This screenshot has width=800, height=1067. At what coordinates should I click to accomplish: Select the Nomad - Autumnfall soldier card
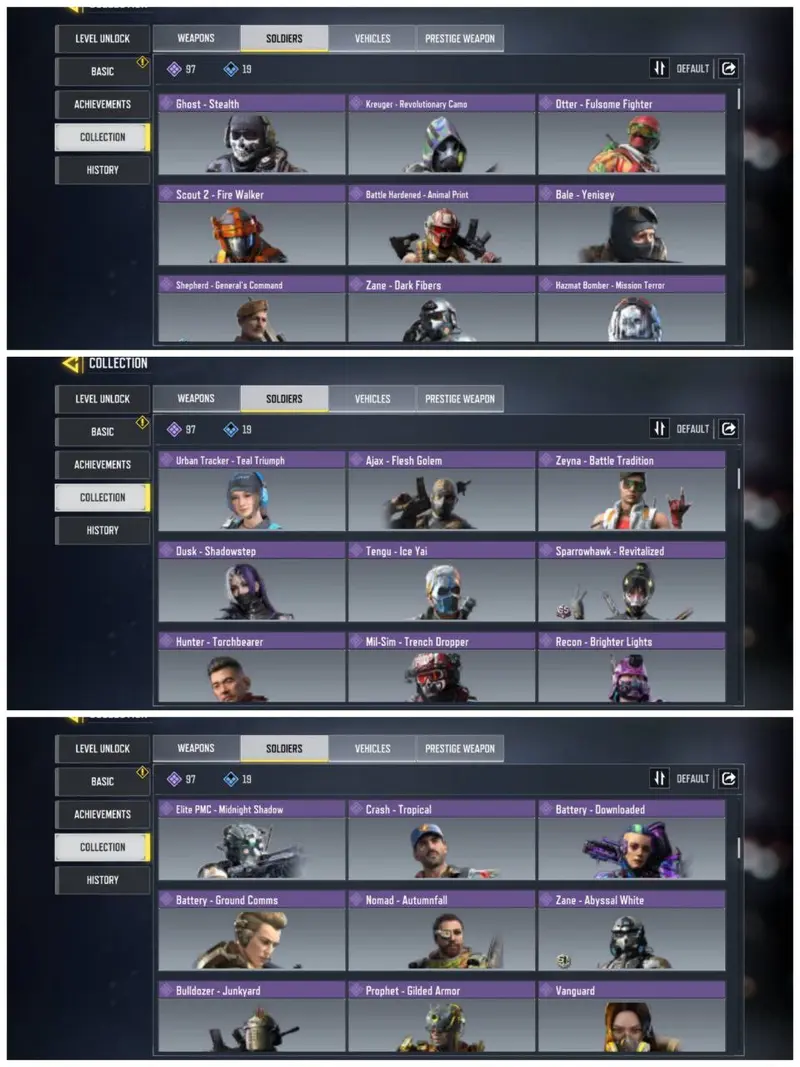click(x=441, y=931)
